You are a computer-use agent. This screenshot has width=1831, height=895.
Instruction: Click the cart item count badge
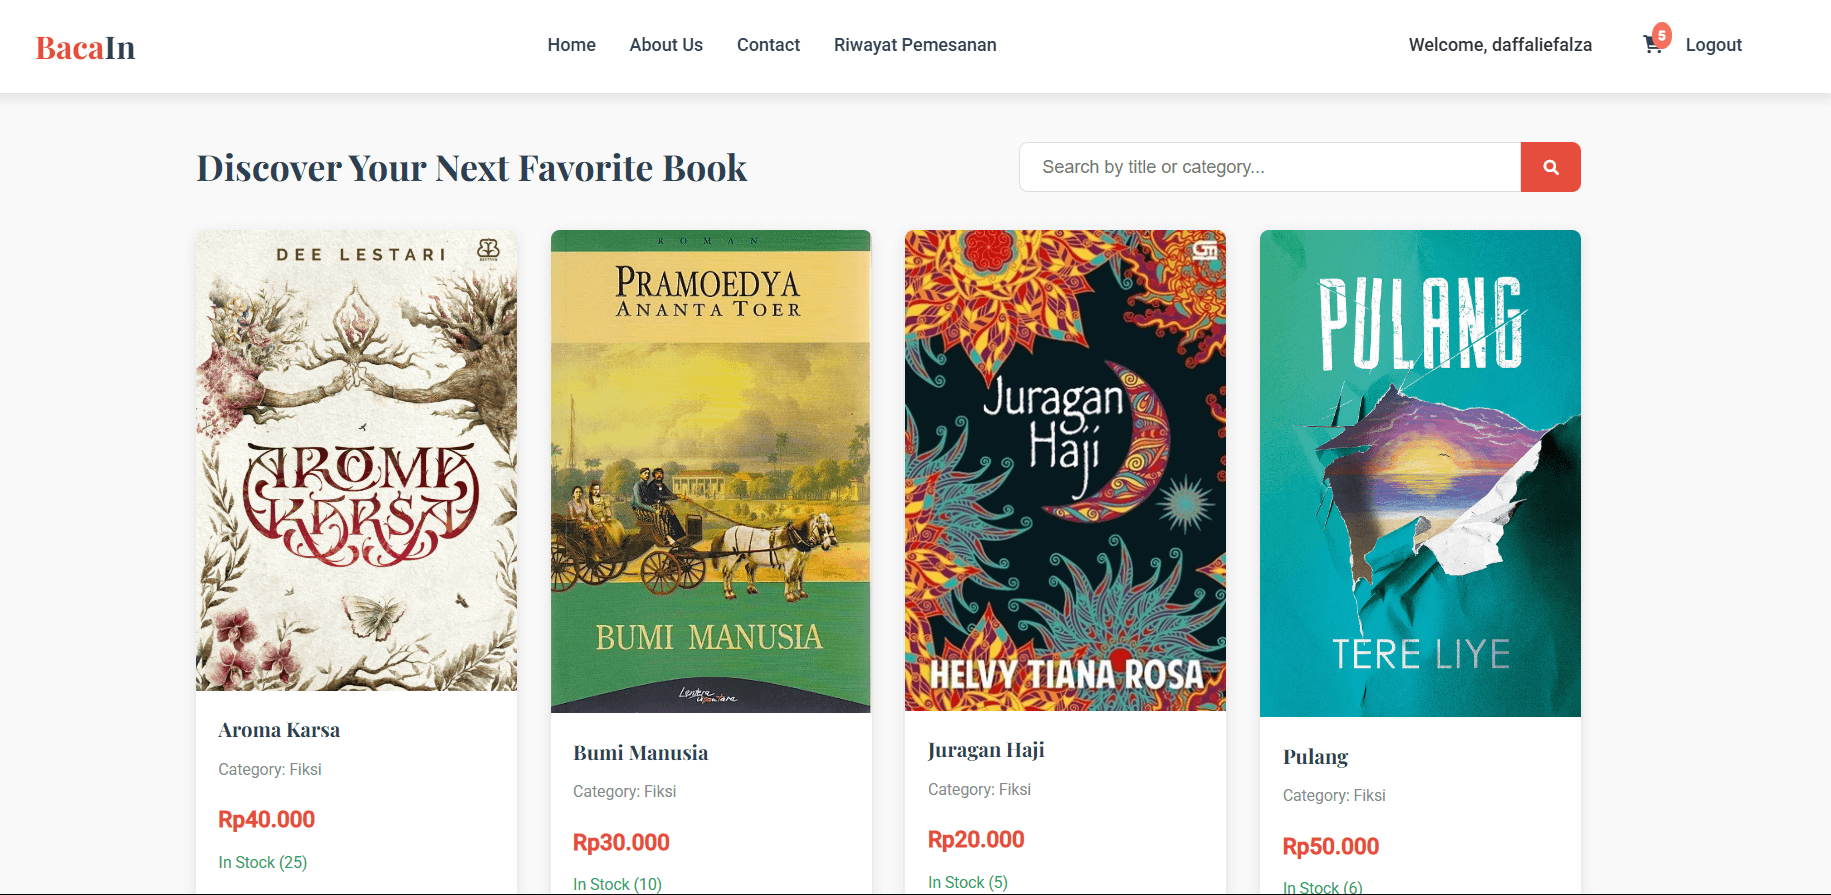(x=1662, y=35)
